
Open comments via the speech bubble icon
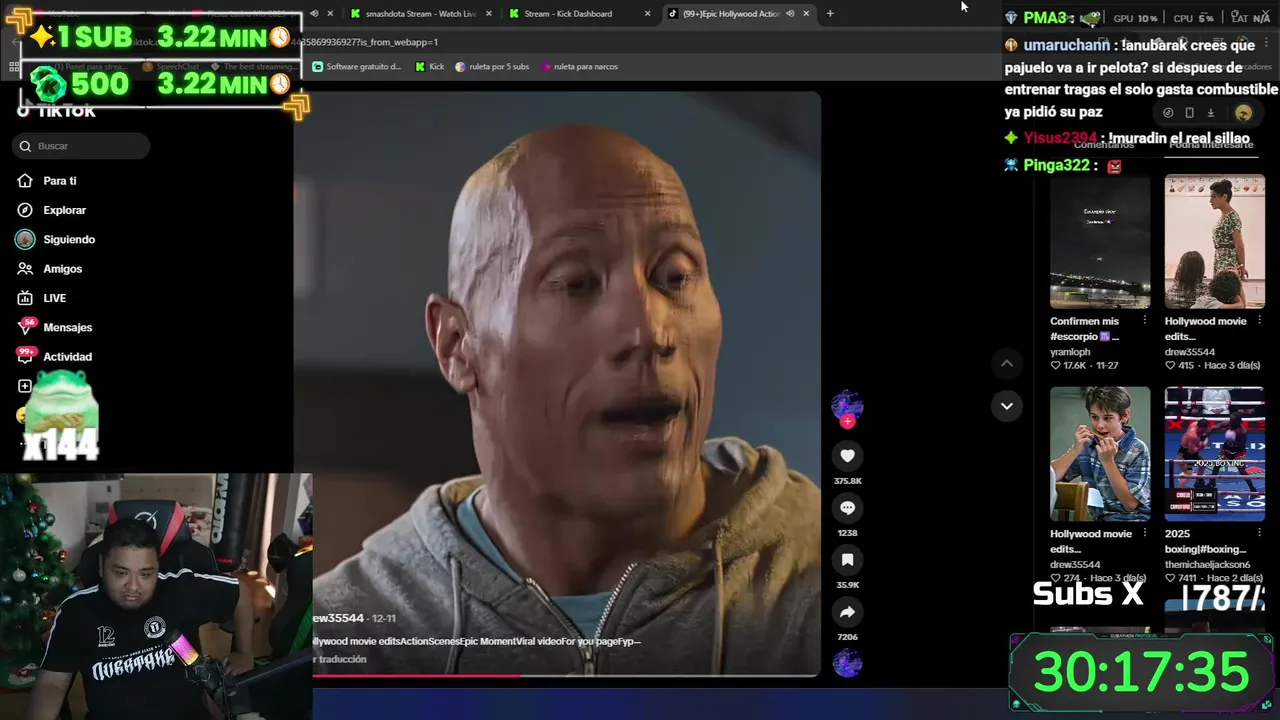pos(847,508)
